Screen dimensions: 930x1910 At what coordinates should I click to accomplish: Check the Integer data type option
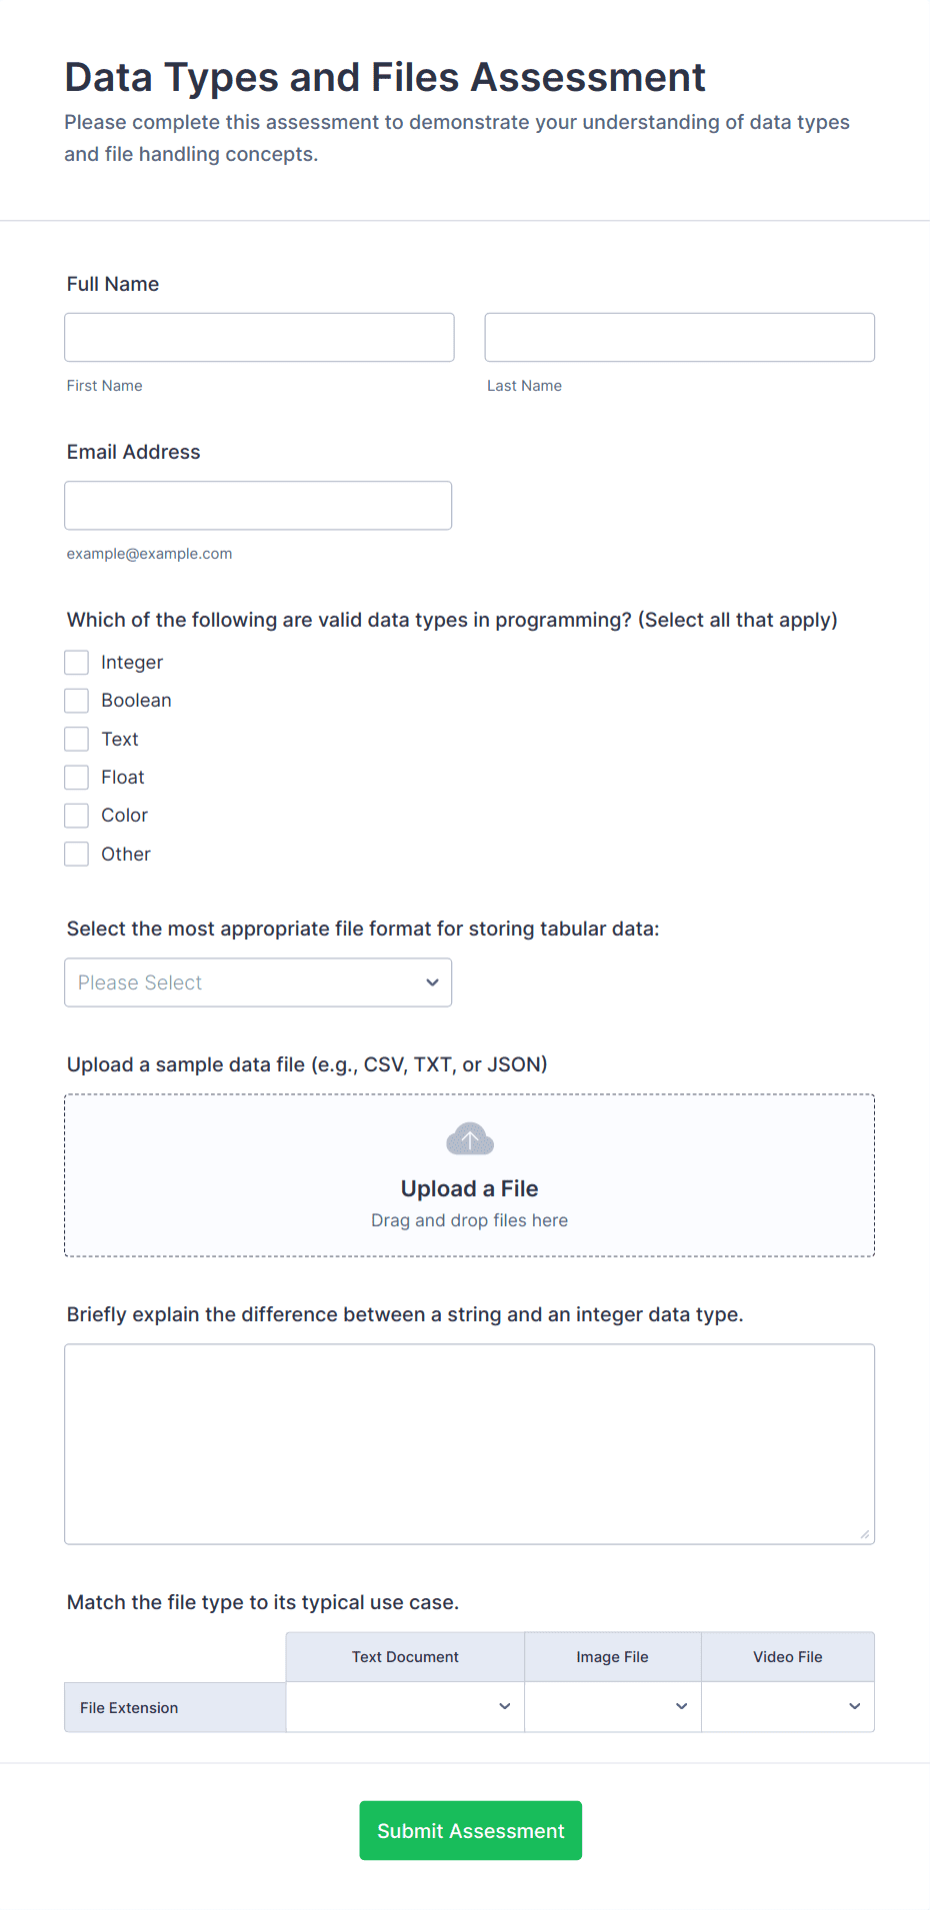click(77, 662)
